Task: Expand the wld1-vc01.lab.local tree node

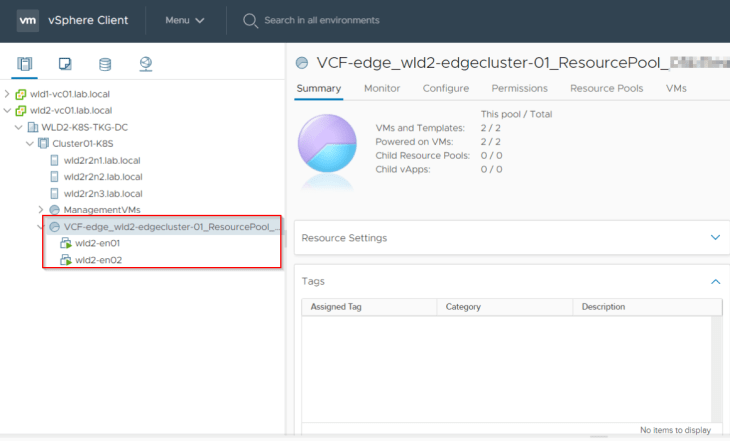Action: (7, 94)
